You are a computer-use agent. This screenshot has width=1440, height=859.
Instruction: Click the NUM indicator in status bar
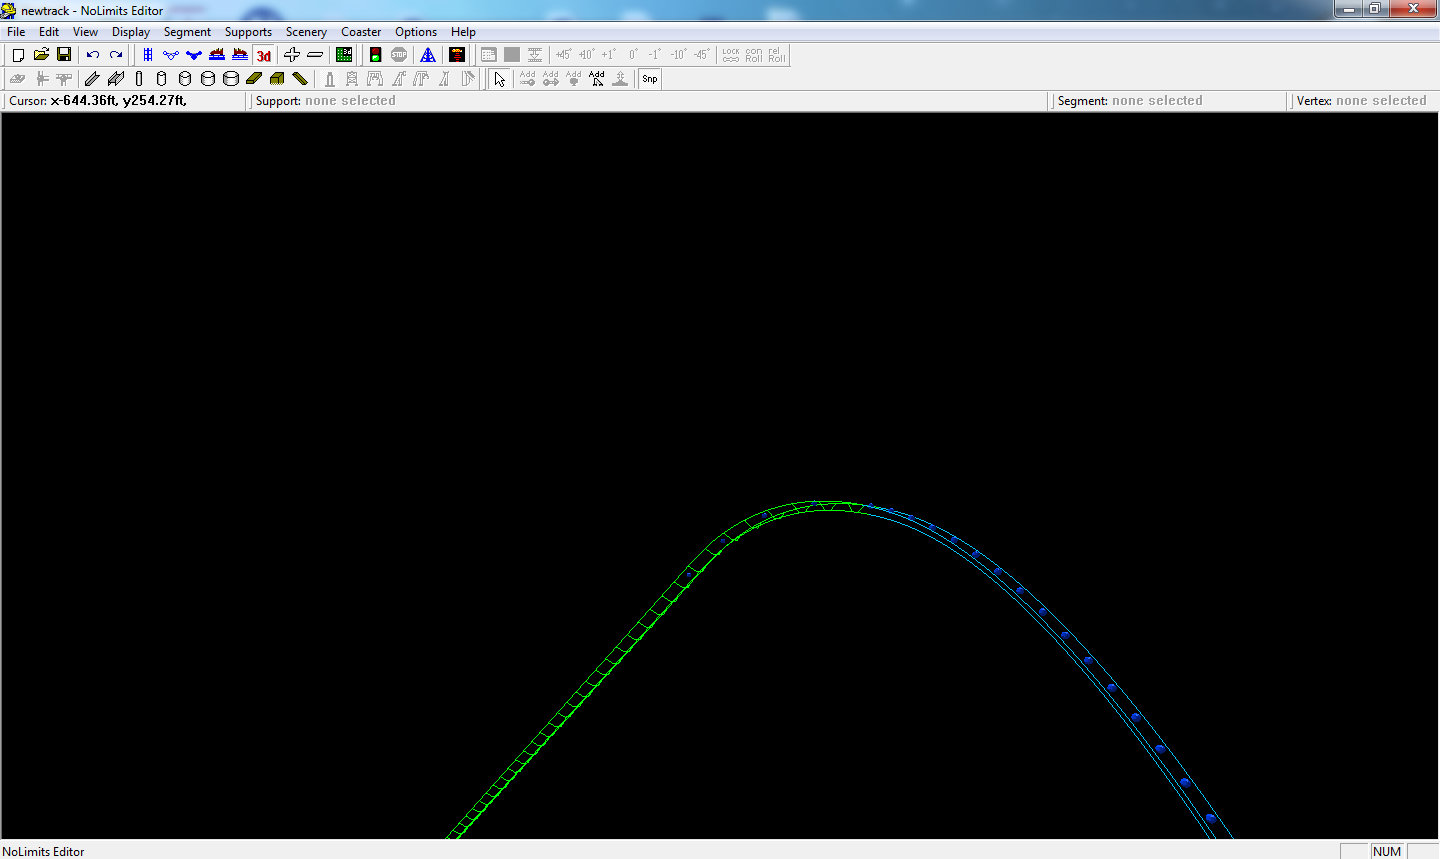pyautogui.click(x=1387, y=851)
